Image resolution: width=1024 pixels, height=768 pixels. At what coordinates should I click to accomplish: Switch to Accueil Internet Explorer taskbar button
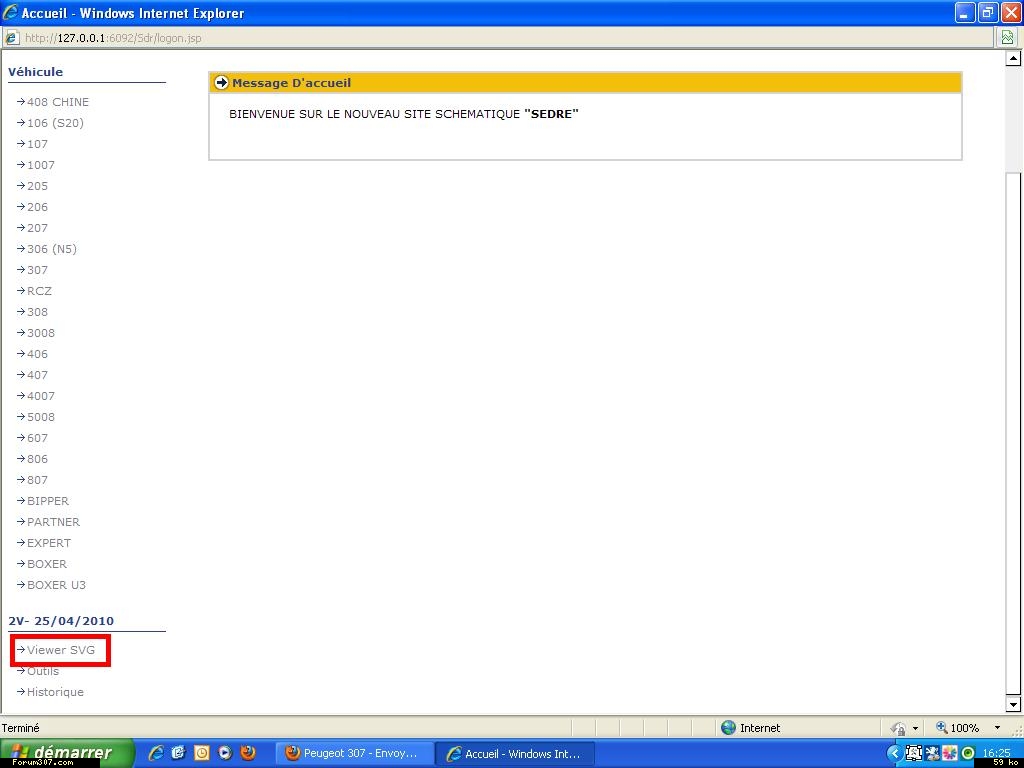click(x=516, y=754)
